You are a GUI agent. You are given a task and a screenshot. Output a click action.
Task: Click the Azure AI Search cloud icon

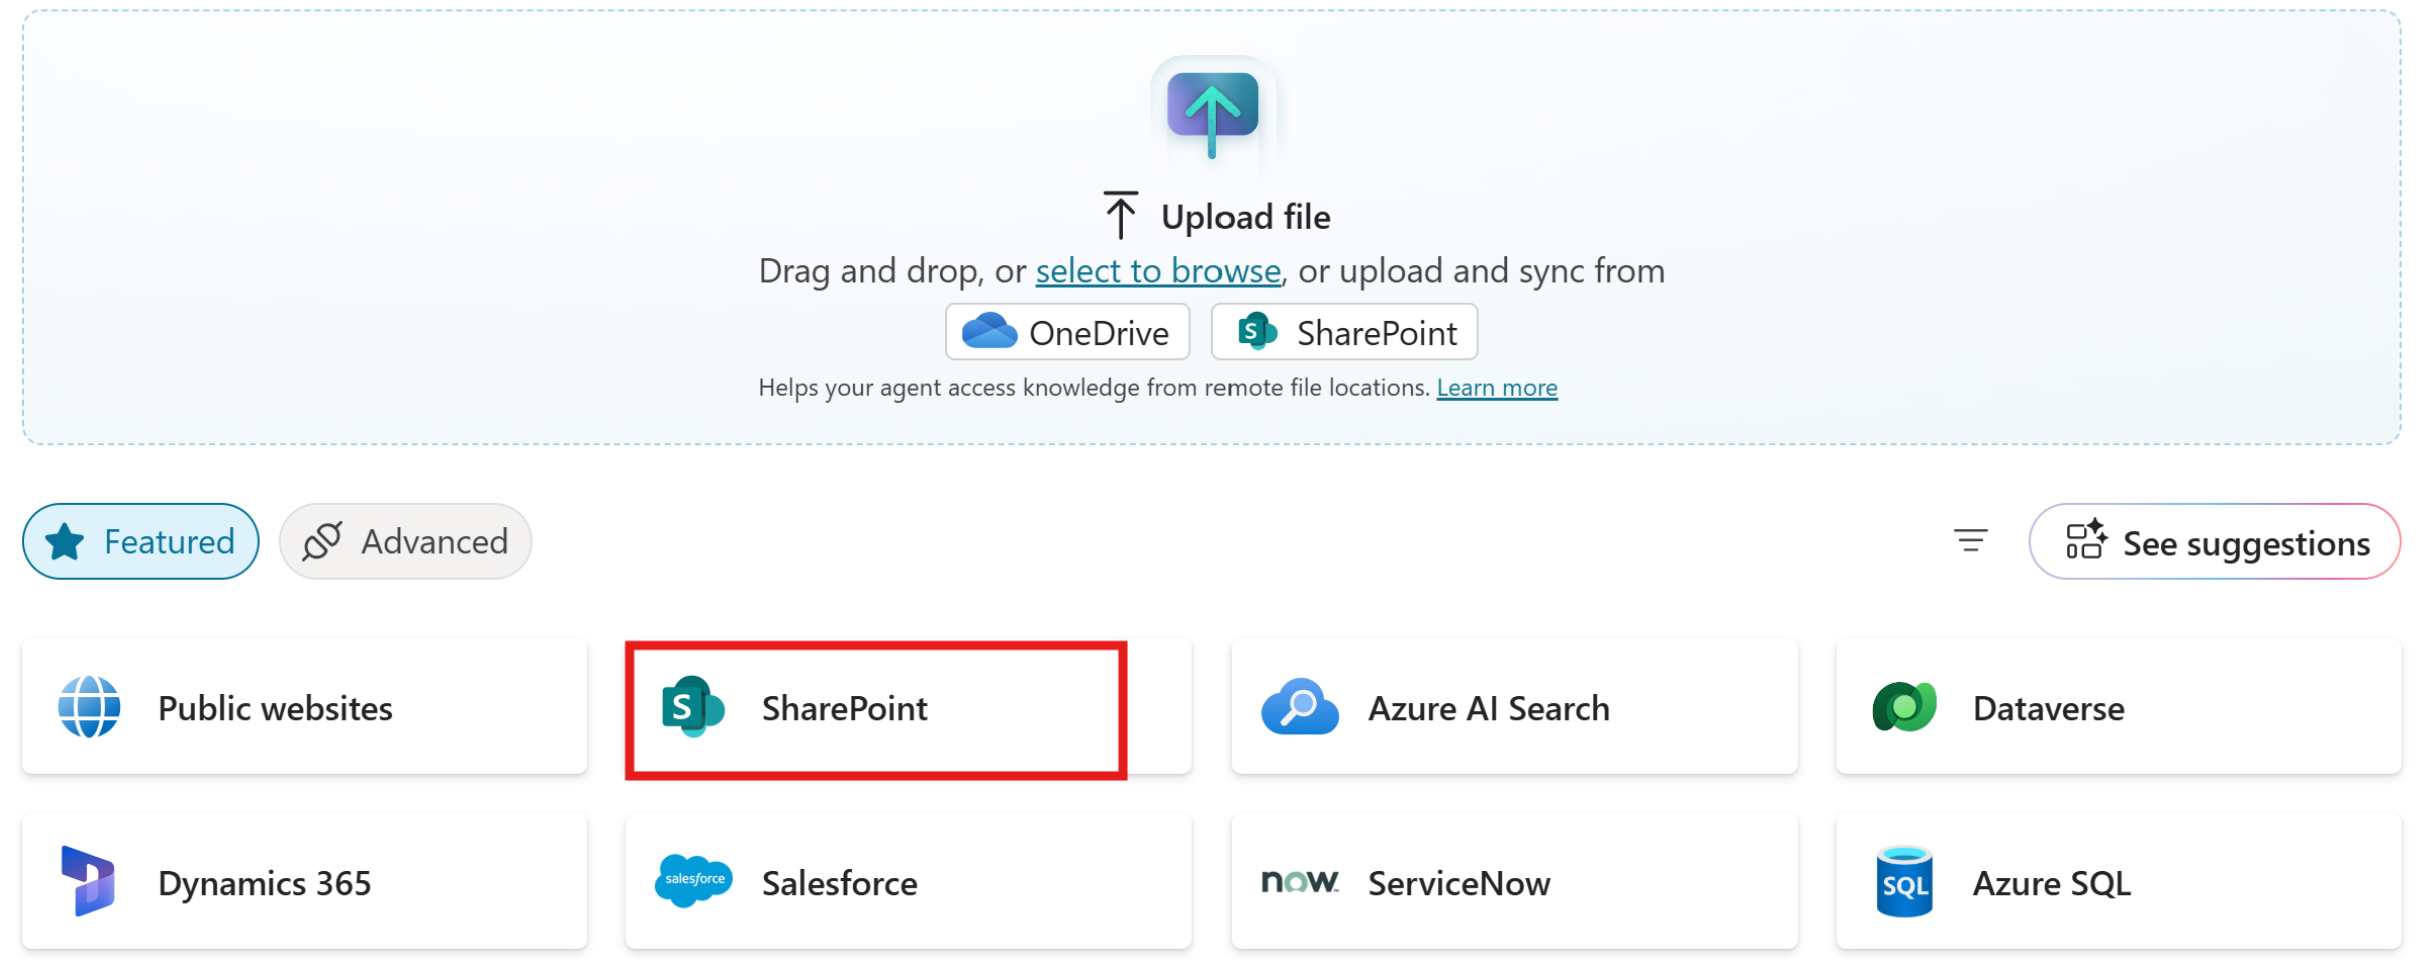[x=1300, y=707]
